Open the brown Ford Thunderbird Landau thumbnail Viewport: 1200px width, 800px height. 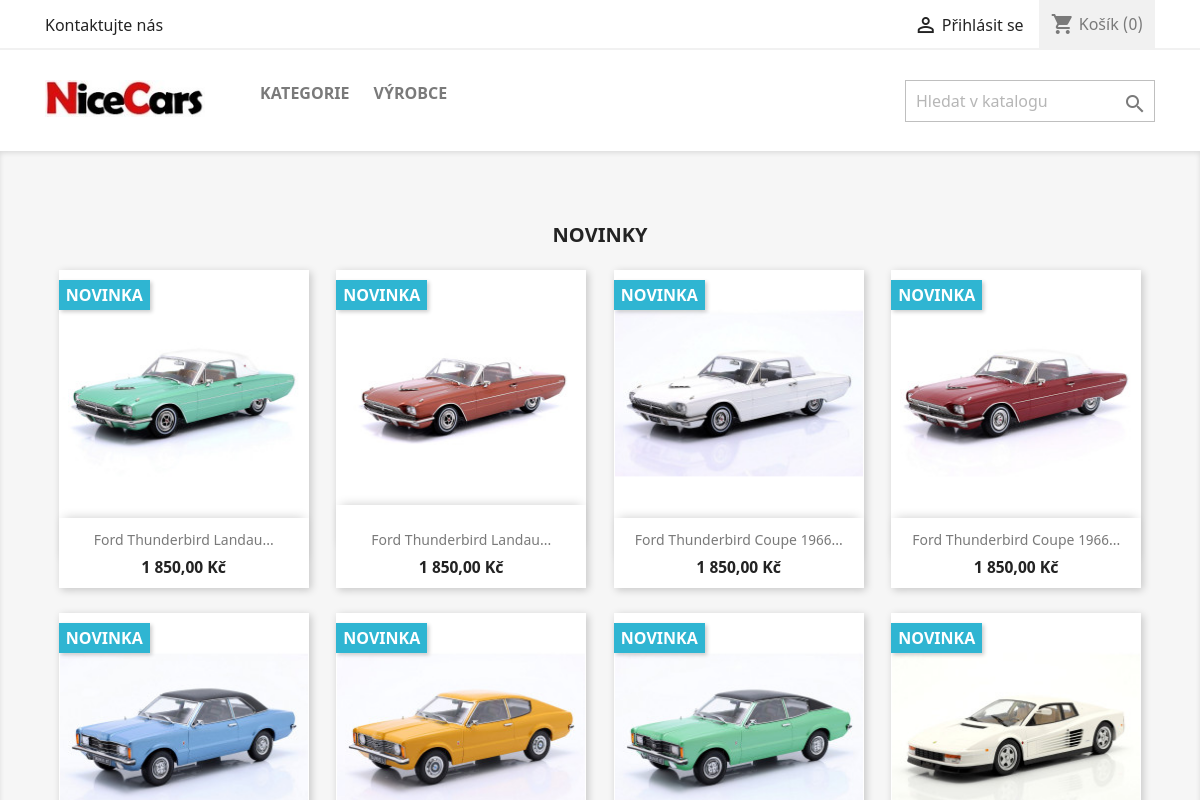(461, 395)
